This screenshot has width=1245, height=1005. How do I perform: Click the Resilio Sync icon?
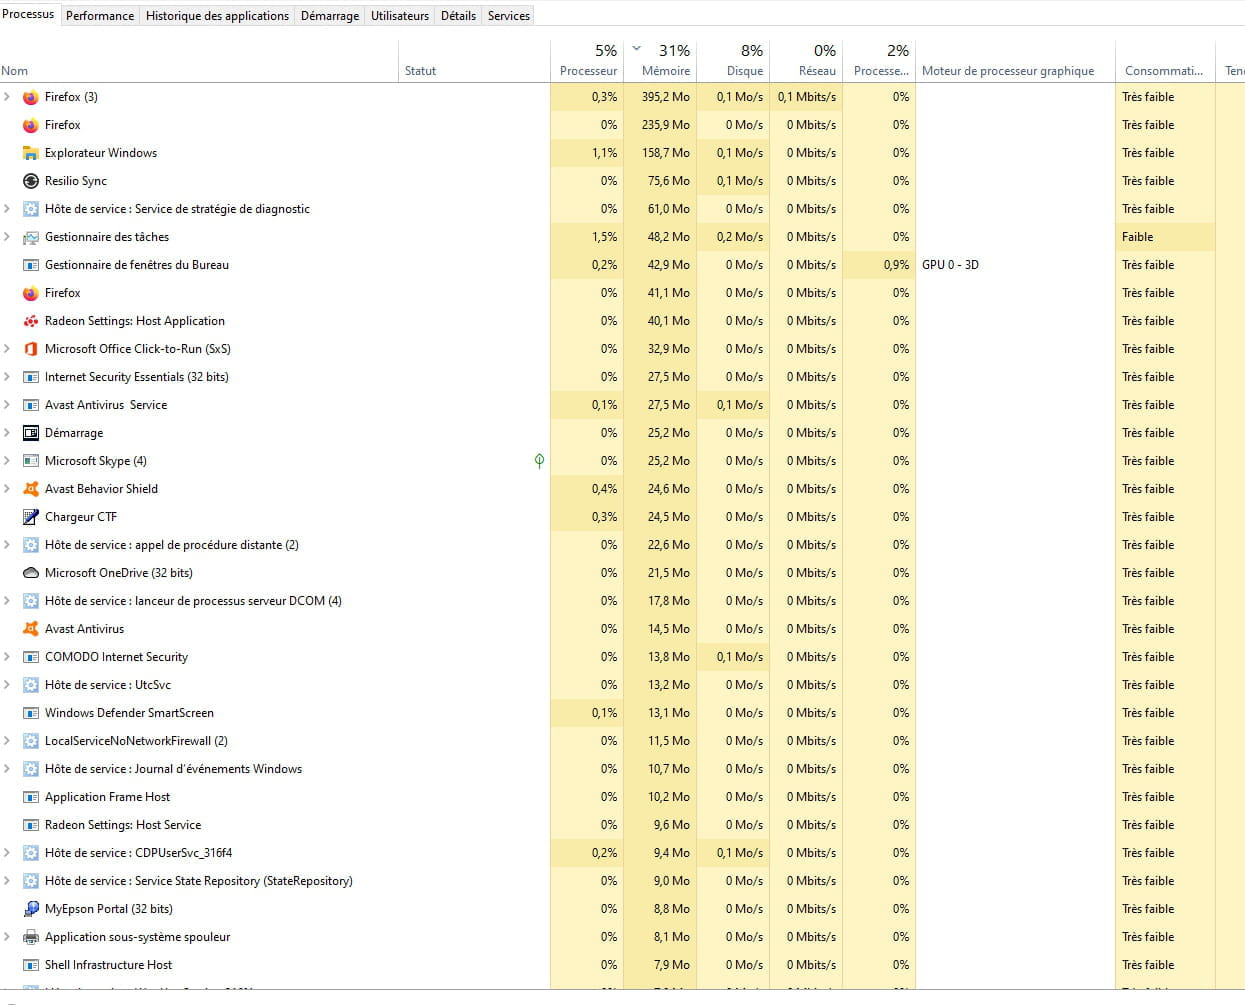31,181
